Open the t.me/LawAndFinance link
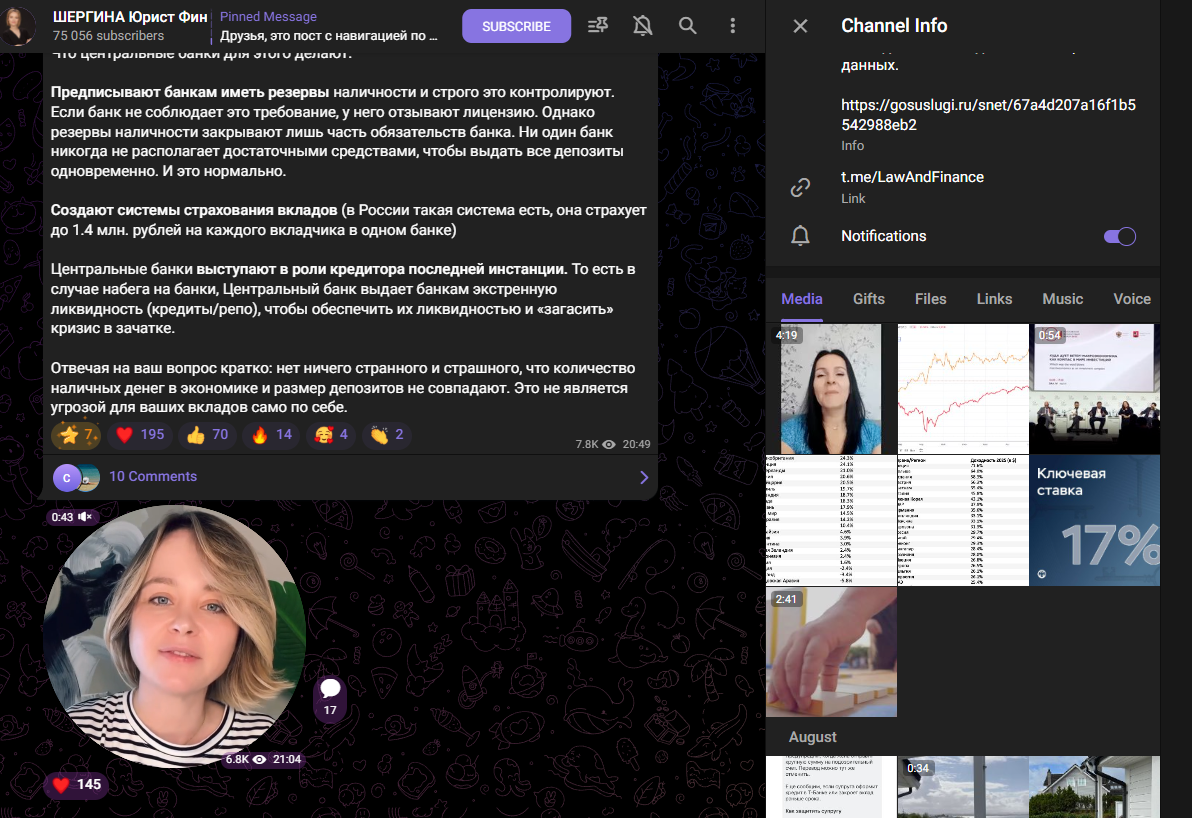Image resolution: width=1192 pixels, height=818 pixels. click(x=912, y=177)
